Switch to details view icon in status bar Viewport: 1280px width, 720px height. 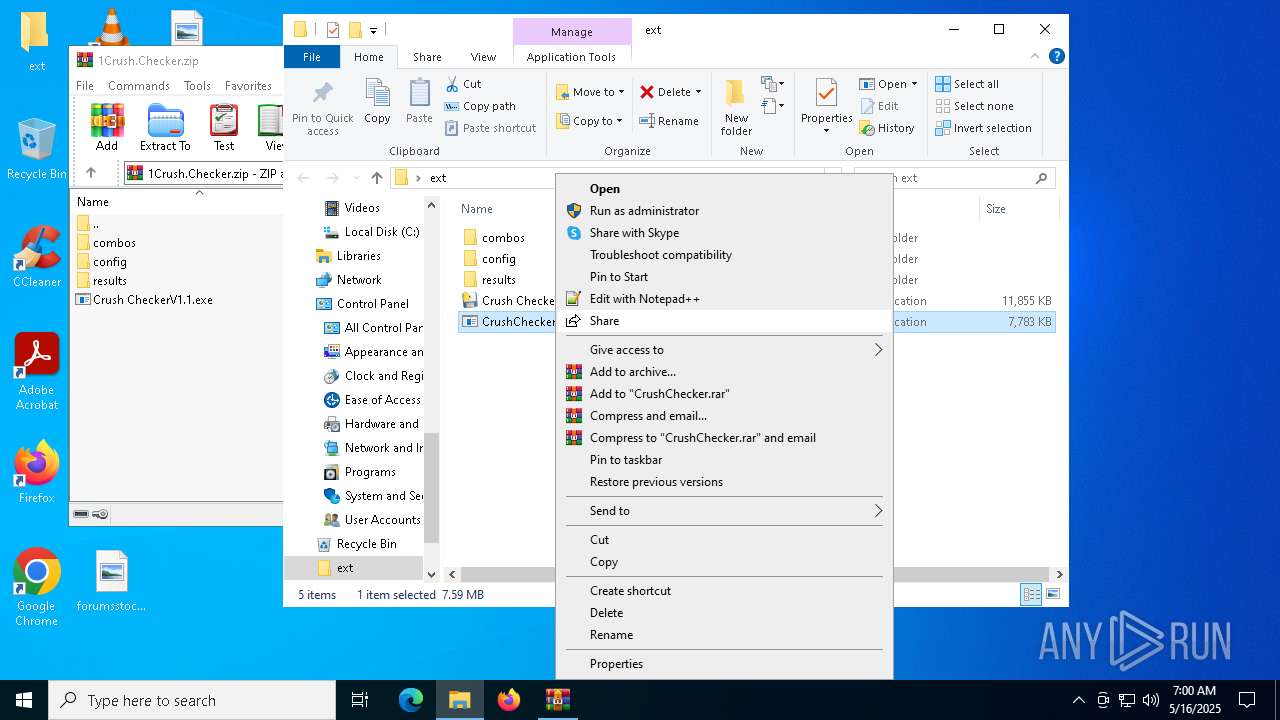[1031, 595]
